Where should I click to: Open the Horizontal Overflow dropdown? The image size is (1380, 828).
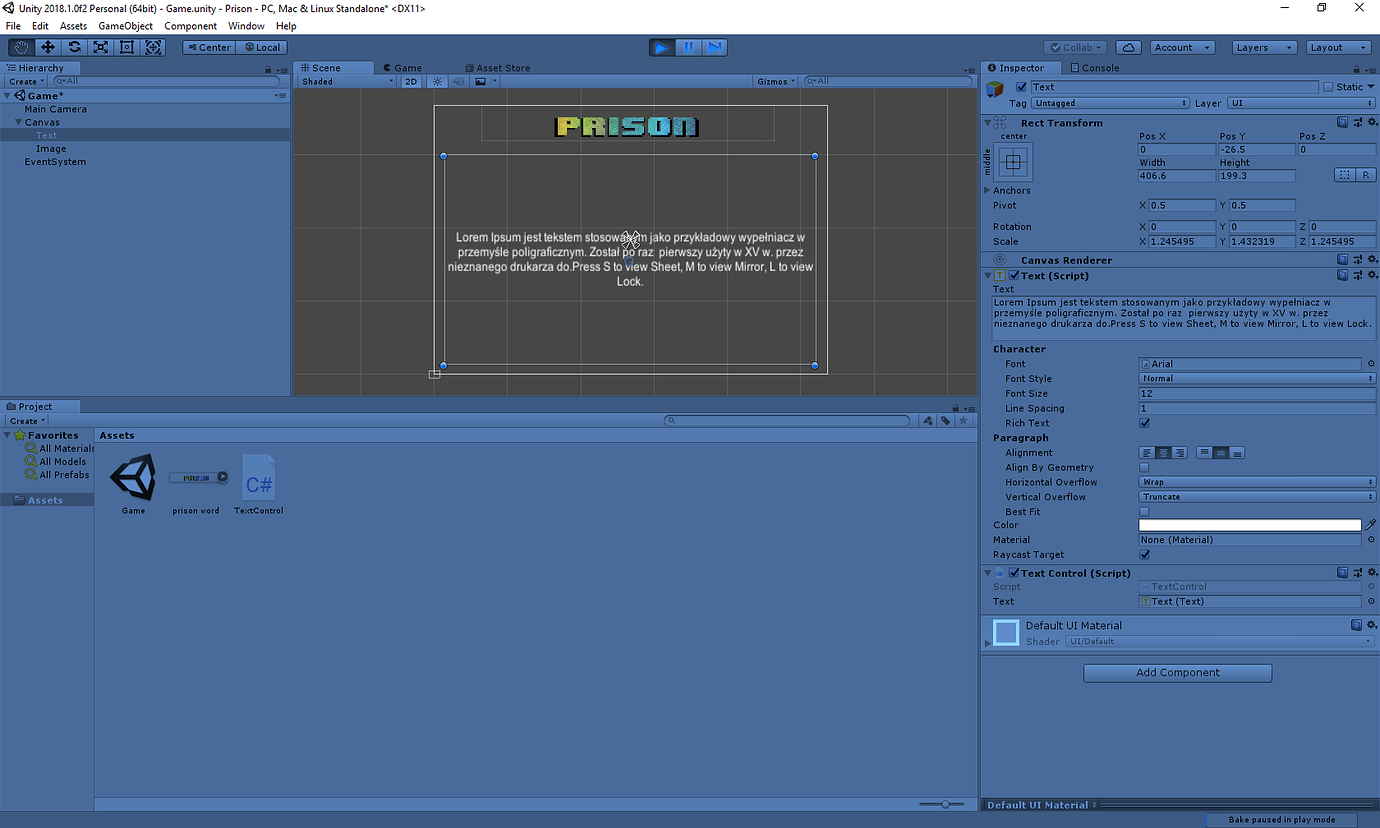[1257, 482]
